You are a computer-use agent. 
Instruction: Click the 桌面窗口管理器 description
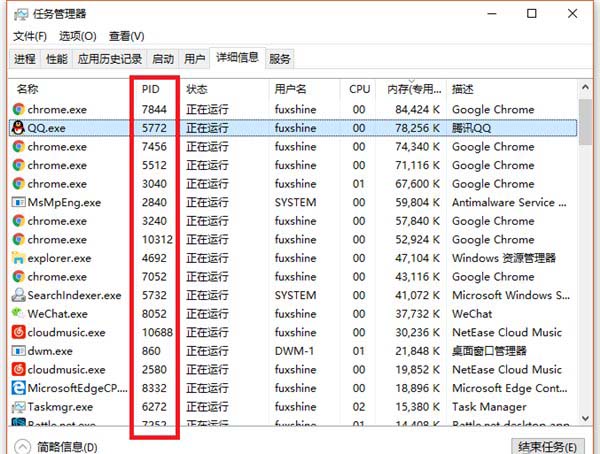(489, 351)
